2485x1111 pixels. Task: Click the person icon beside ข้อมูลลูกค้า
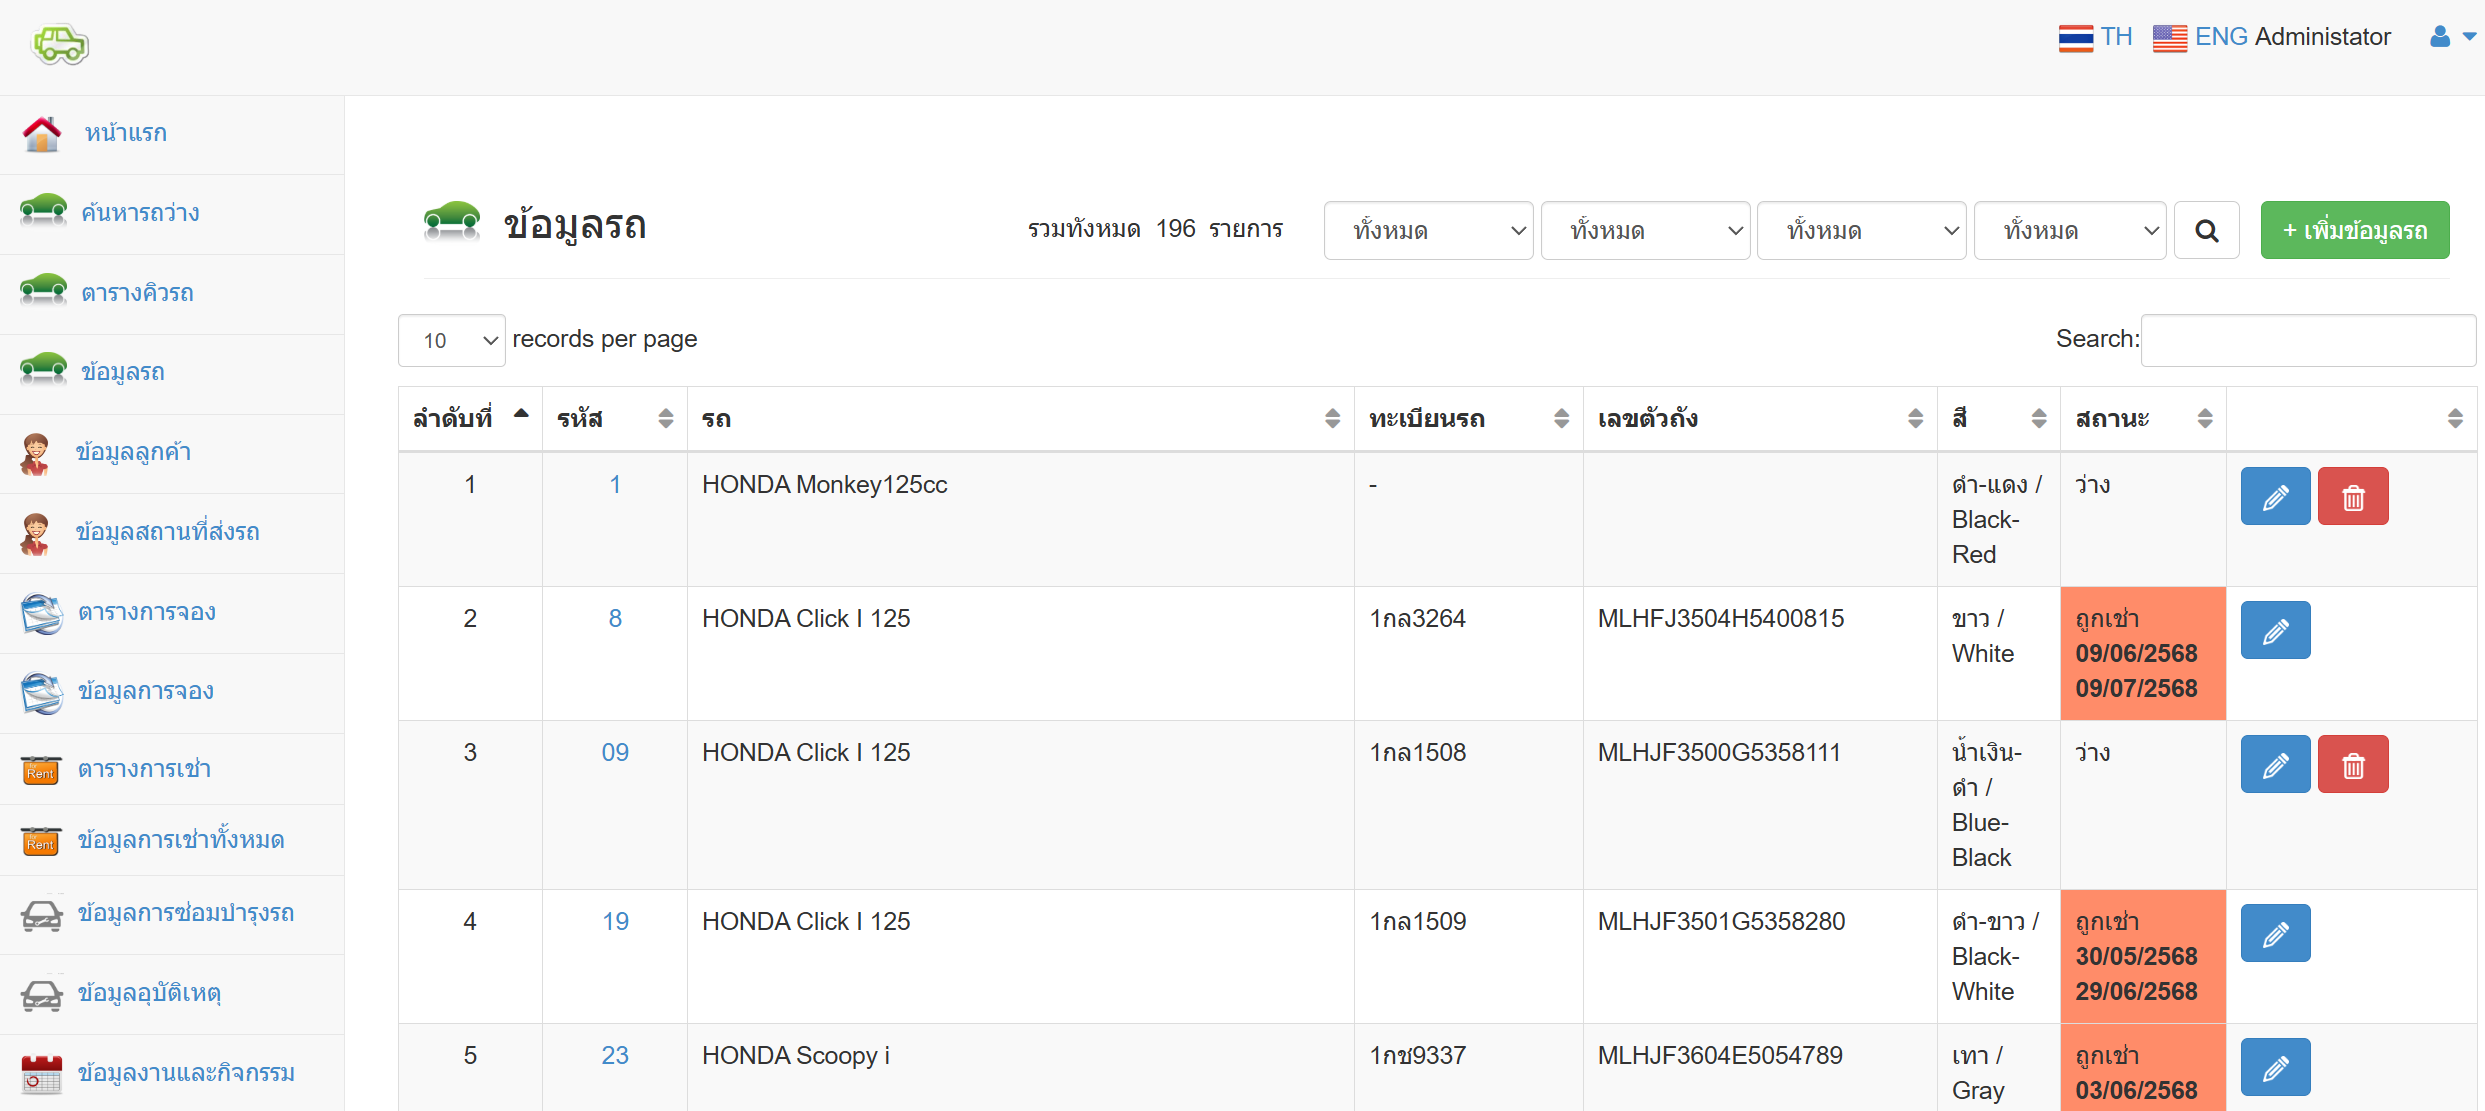35,453
